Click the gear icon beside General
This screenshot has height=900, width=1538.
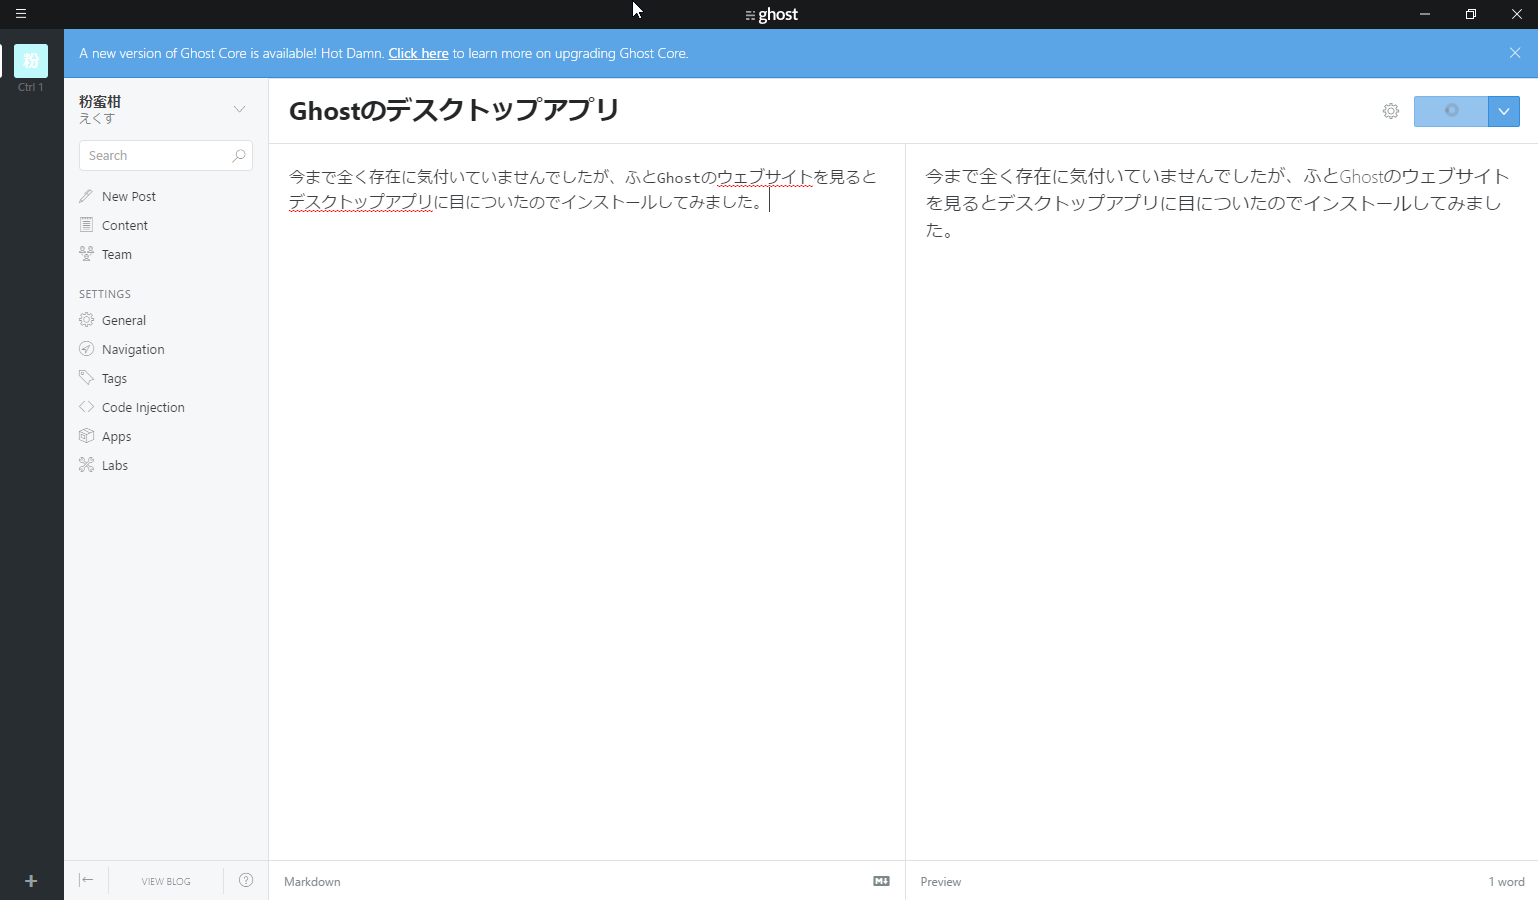[x=86, y=320]
